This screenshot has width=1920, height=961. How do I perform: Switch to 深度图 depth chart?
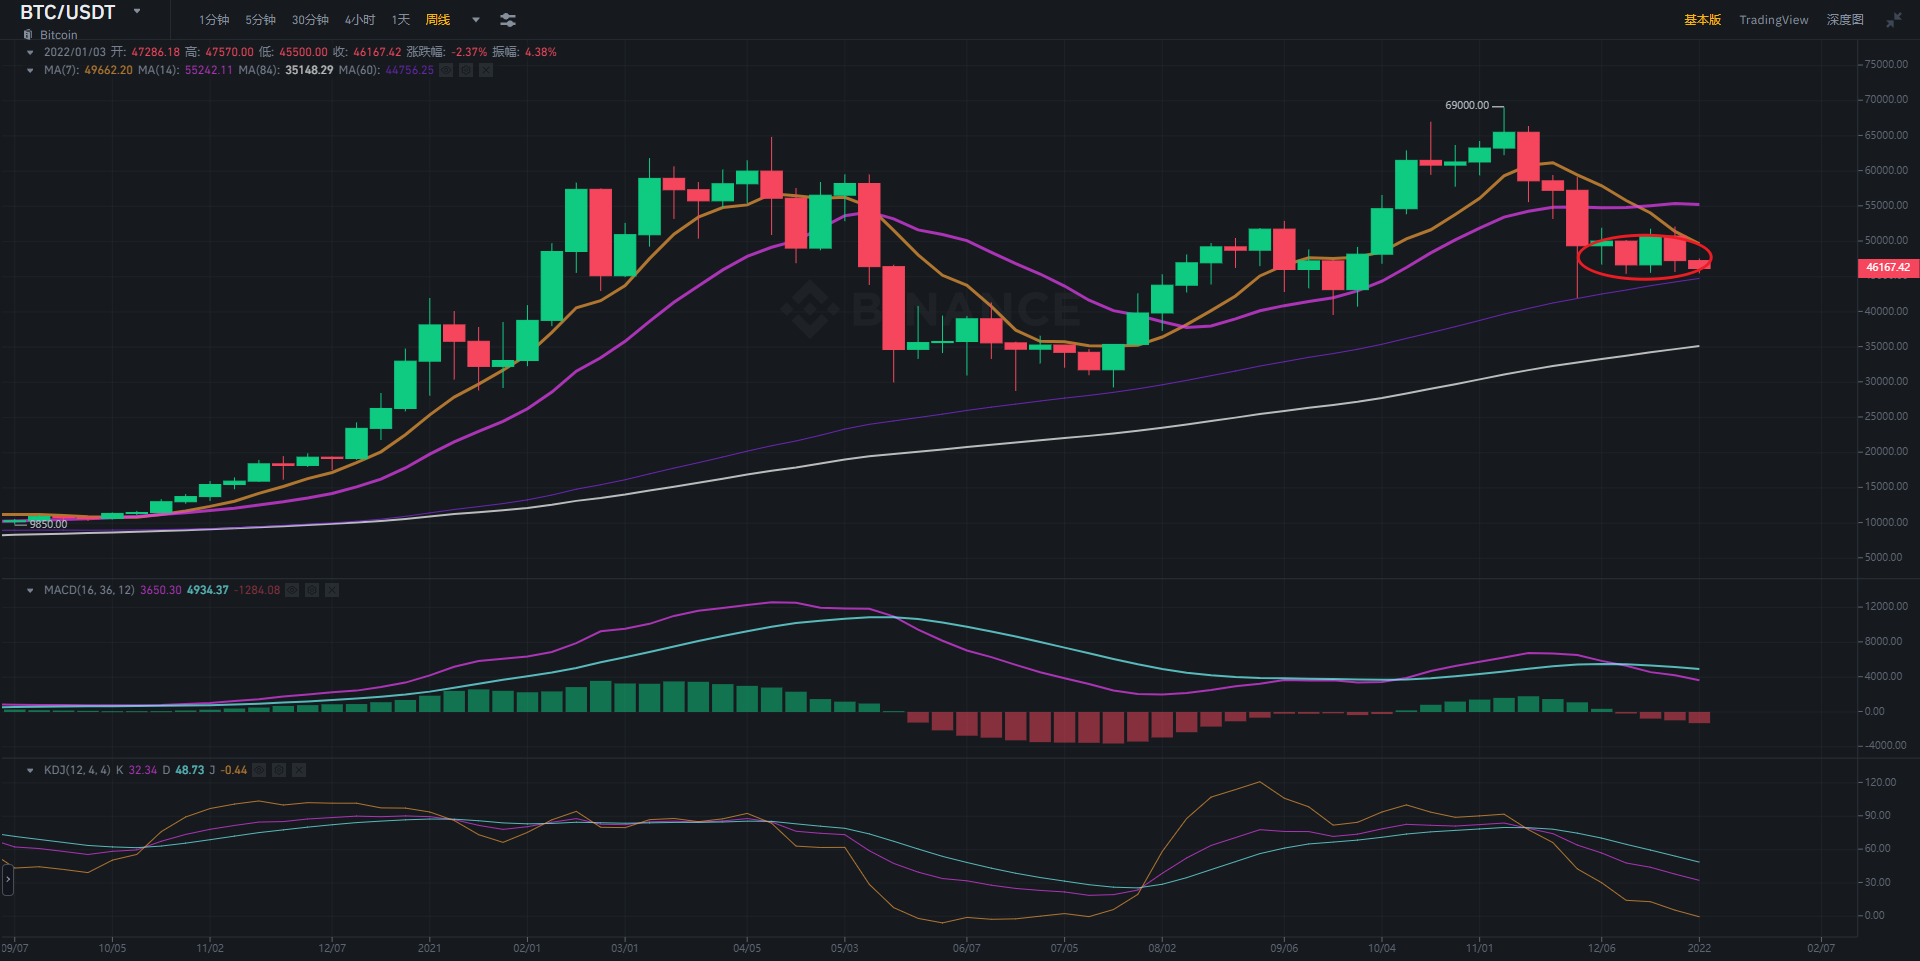click(1845, 20)
